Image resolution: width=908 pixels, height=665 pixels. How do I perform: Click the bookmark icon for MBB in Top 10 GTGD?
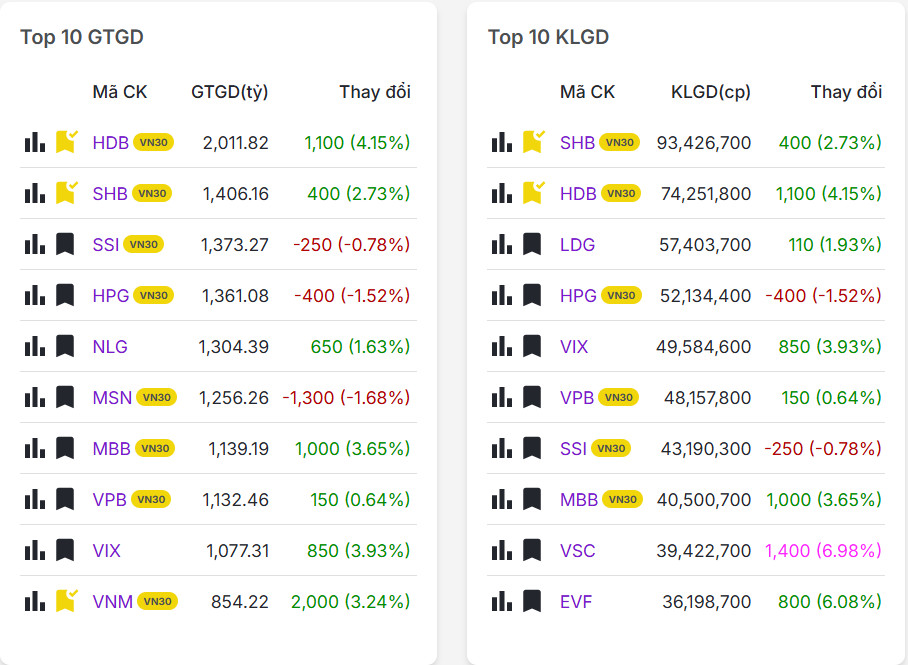click(x=65, y=448)
